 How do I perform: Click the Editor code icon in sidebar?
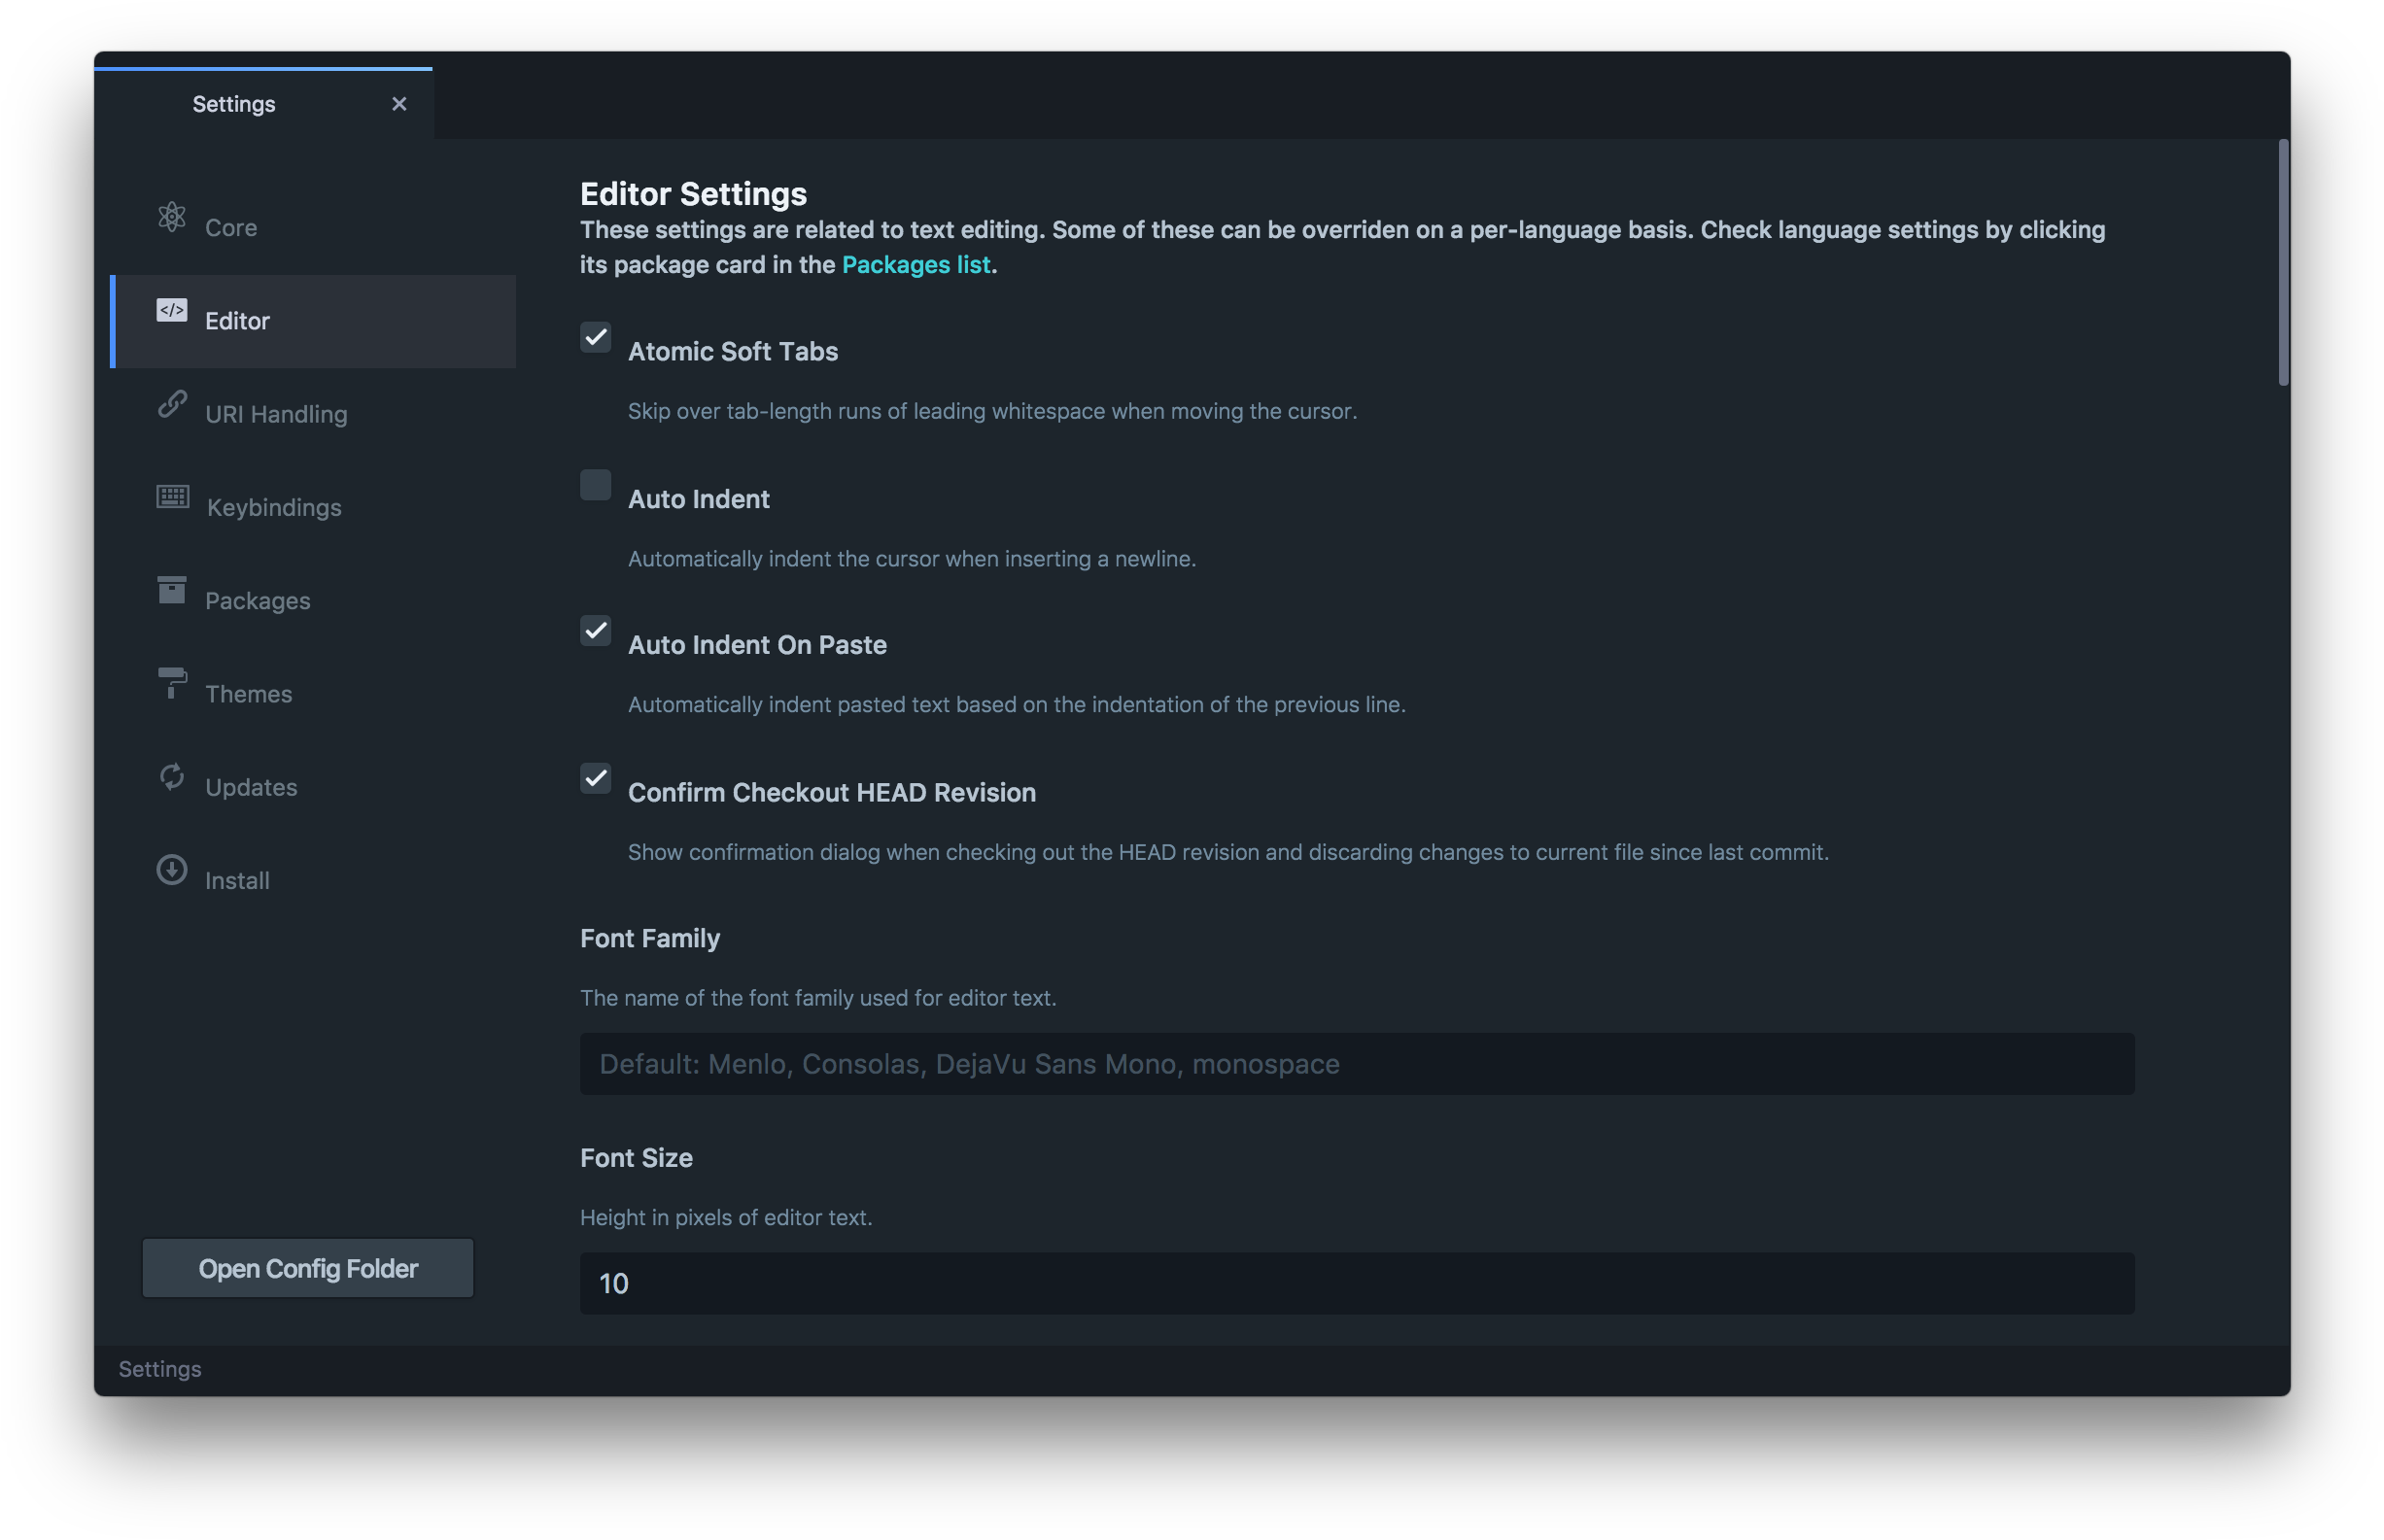172,310
